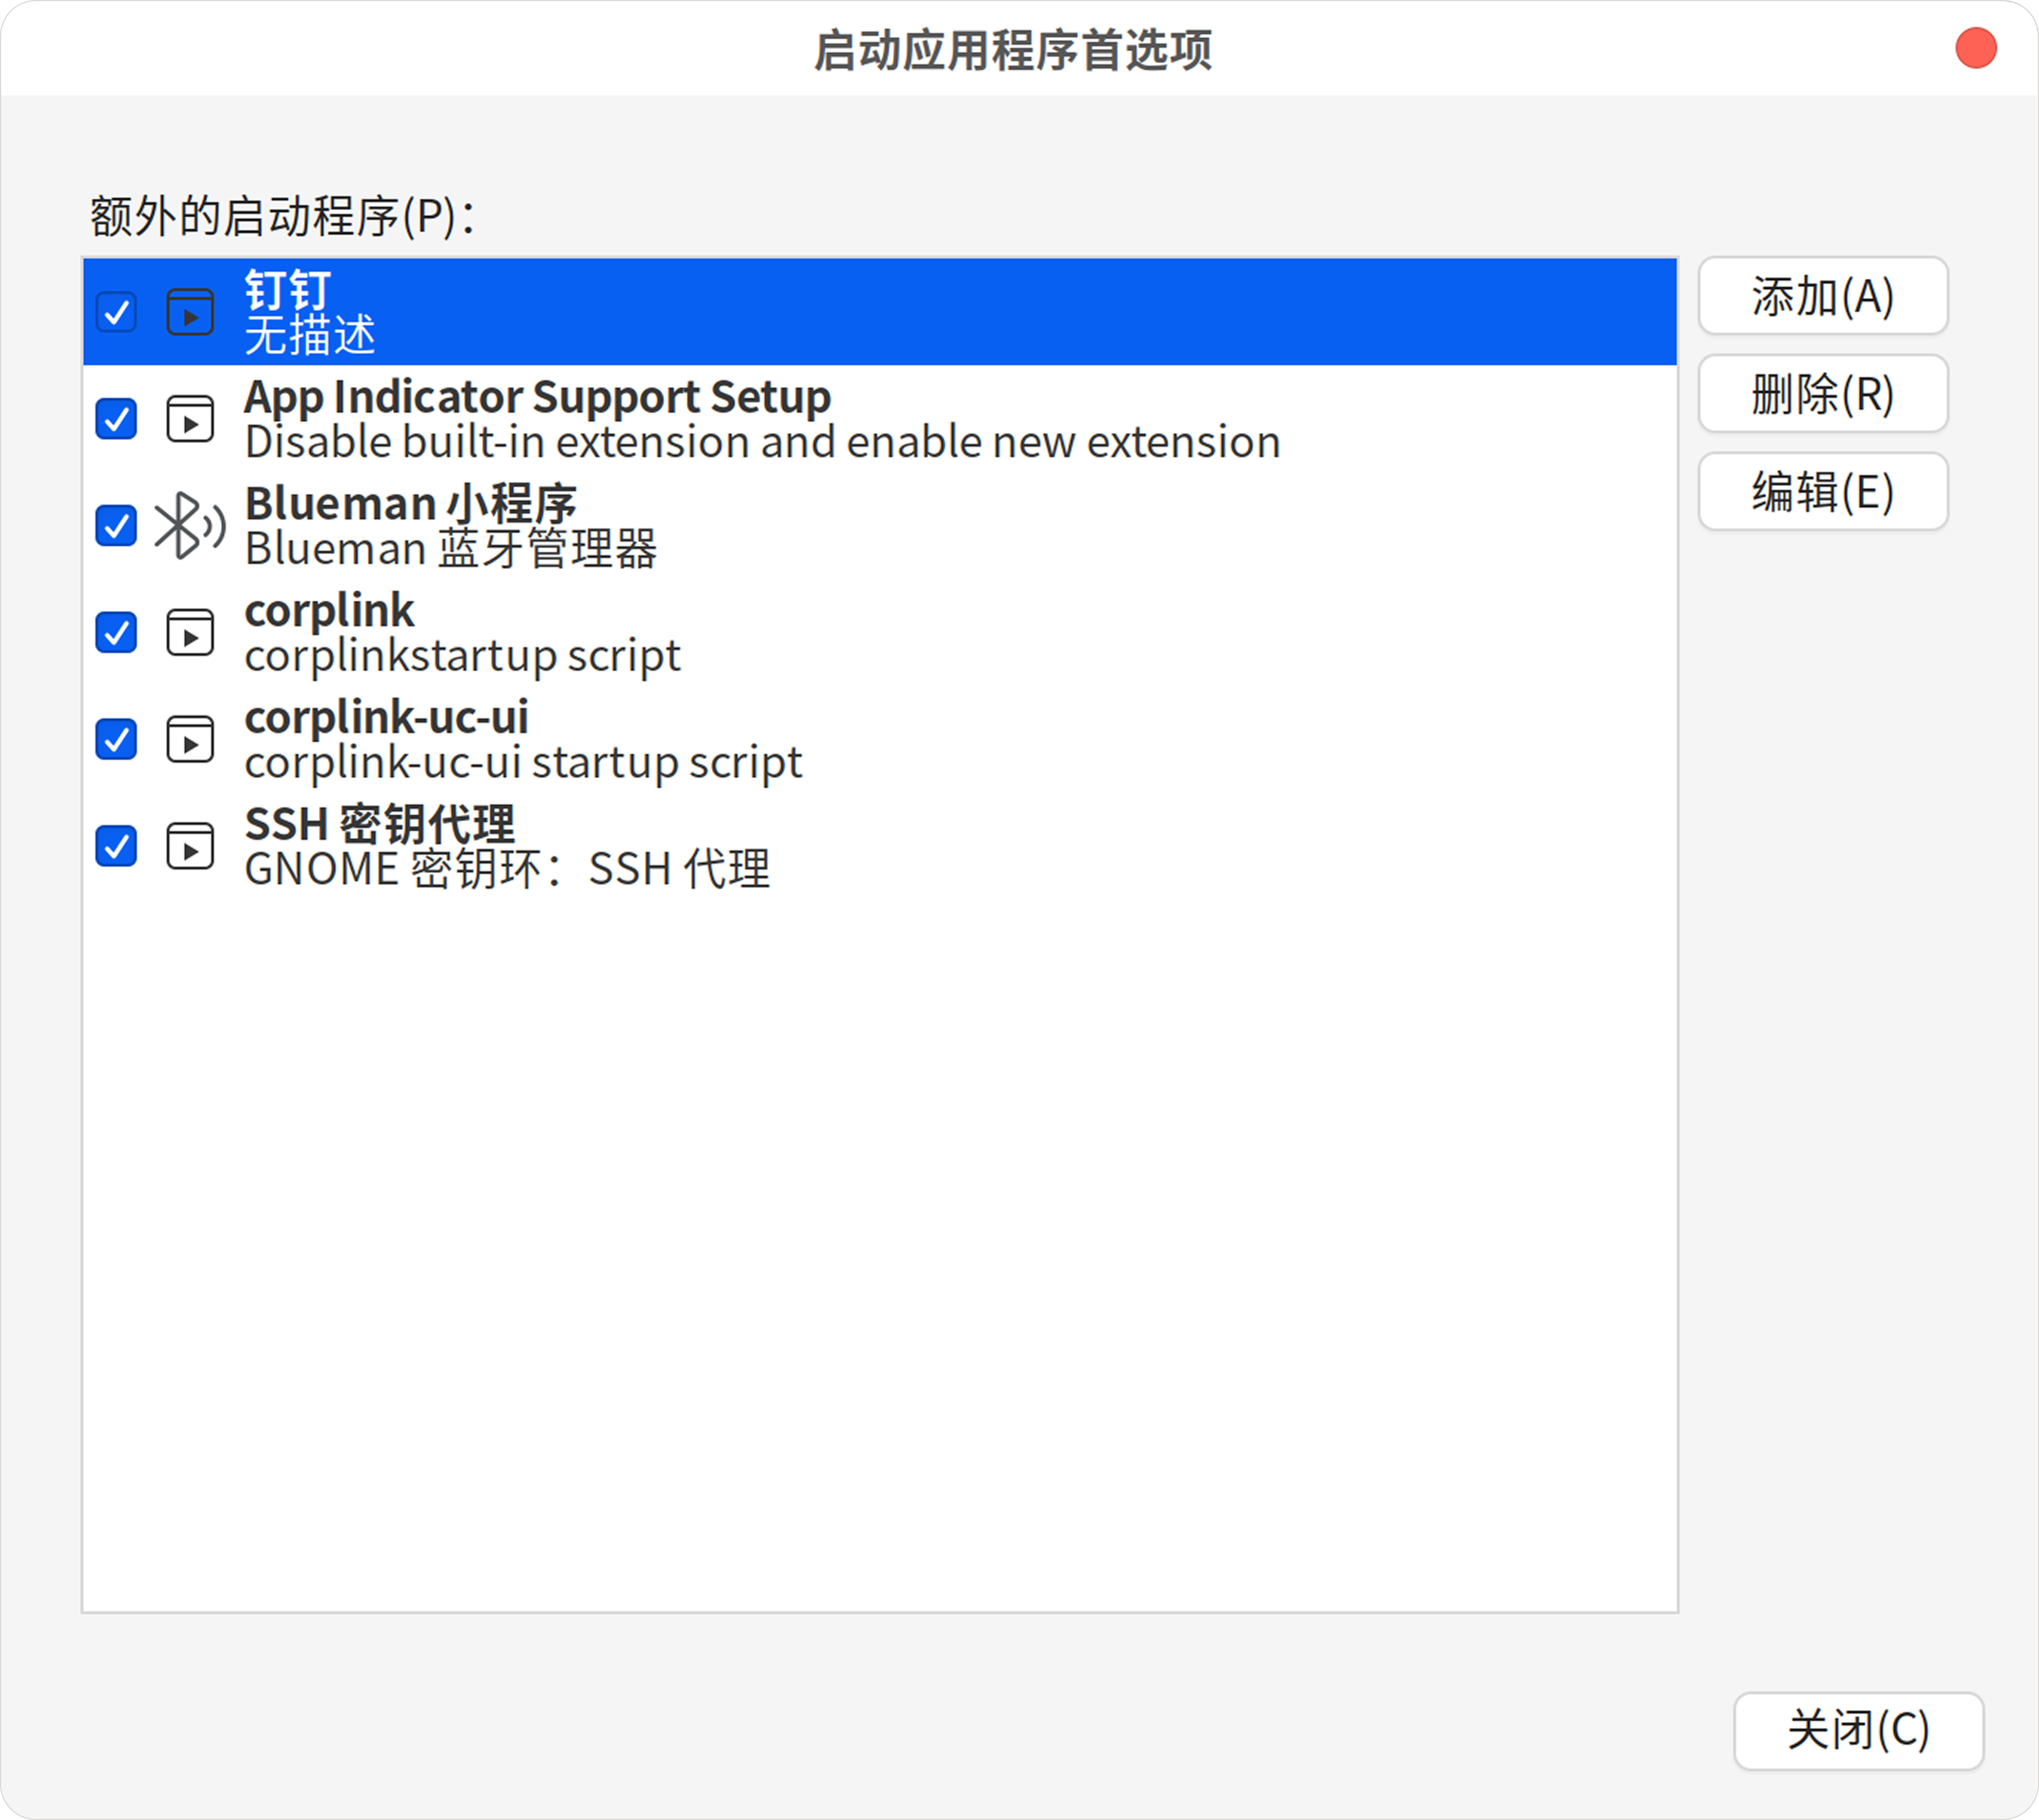This screenshot has height=1820, width=2039.
Task: Click the 'corplinkstartup script' description
Action: pyautogui.click(x=462, y=656)
